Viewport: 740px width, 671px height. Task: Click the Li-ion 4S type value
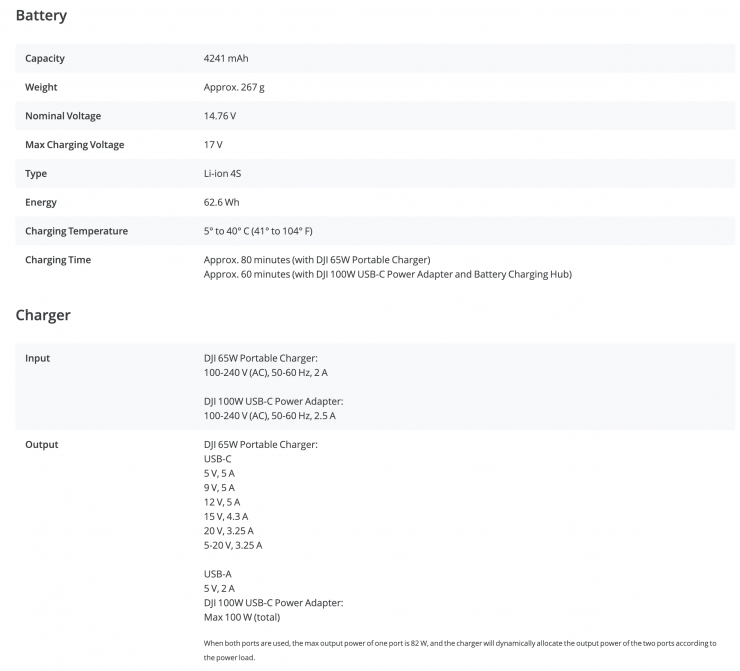click(x=222, y=174)
